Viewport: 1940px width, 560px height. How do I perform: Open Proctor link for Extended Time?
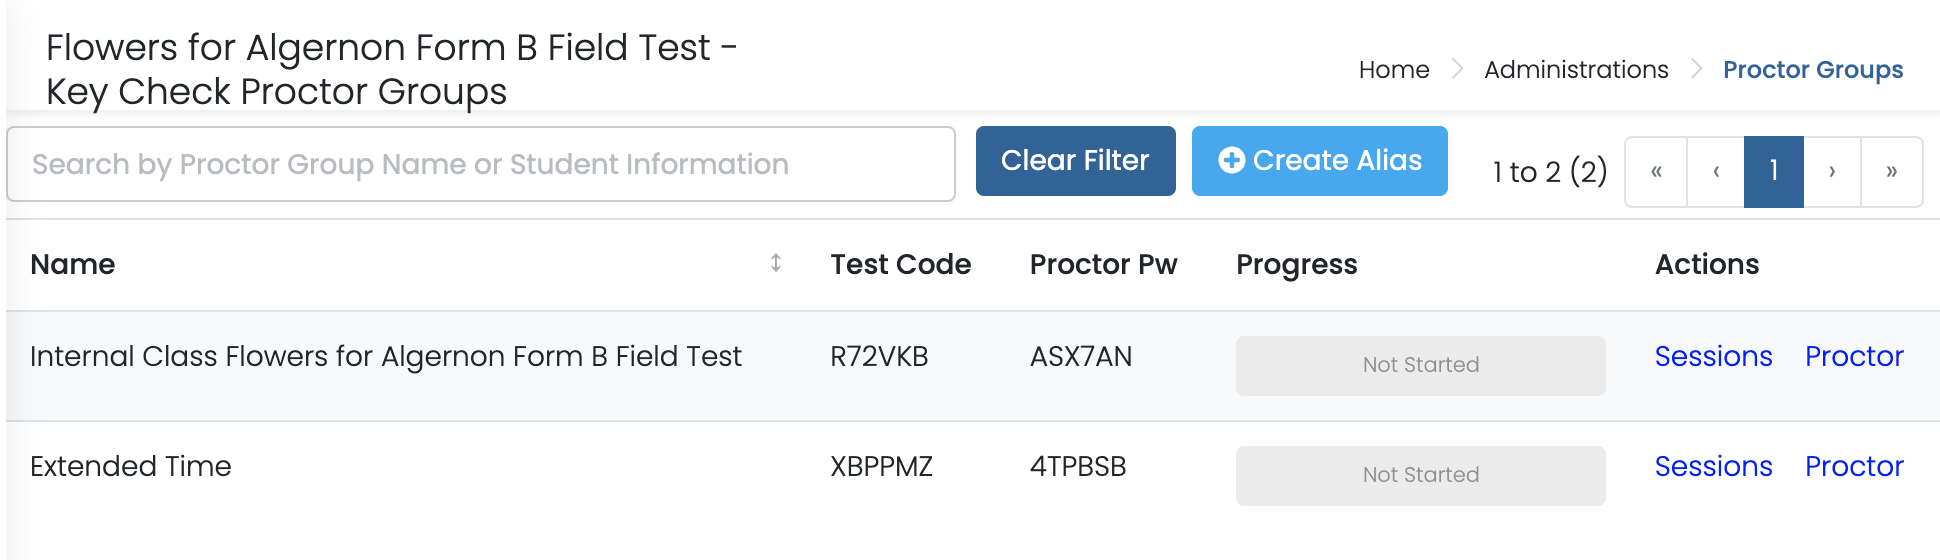click(x=1854, y=467)
